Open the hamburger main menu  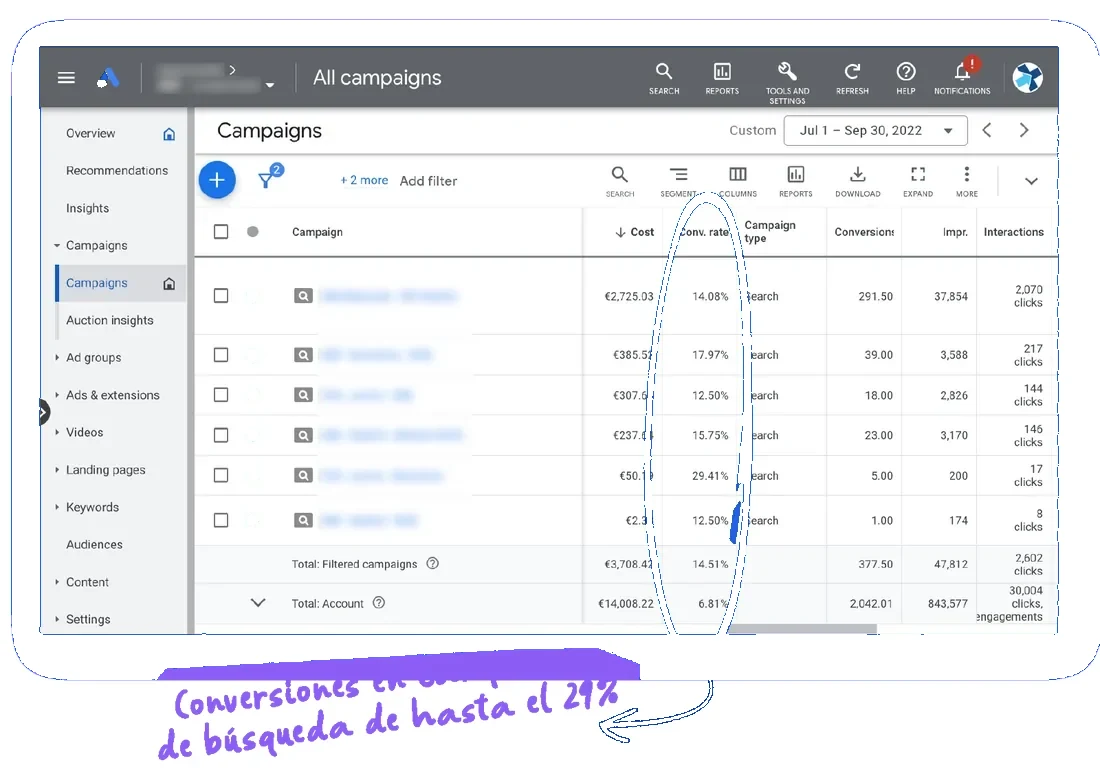66,77
